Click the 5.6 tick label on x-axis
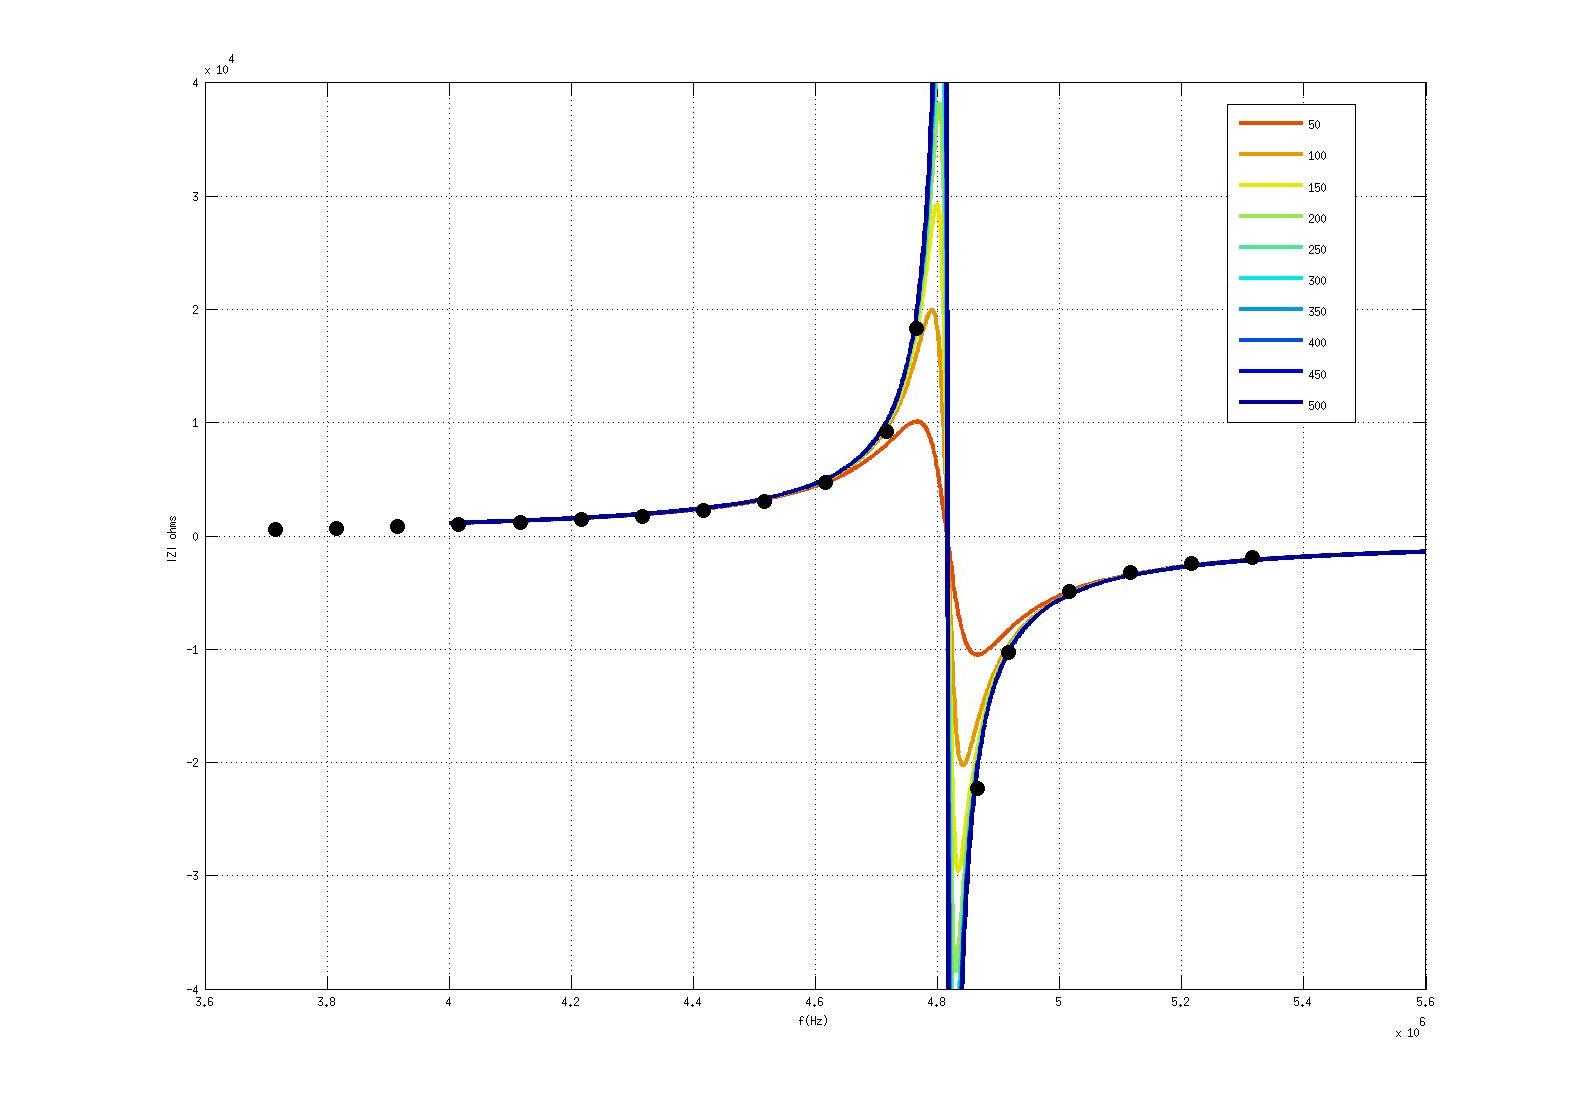Screen dimensions: 1576x1111 pyautogui.click(x=1424, y=1001)
